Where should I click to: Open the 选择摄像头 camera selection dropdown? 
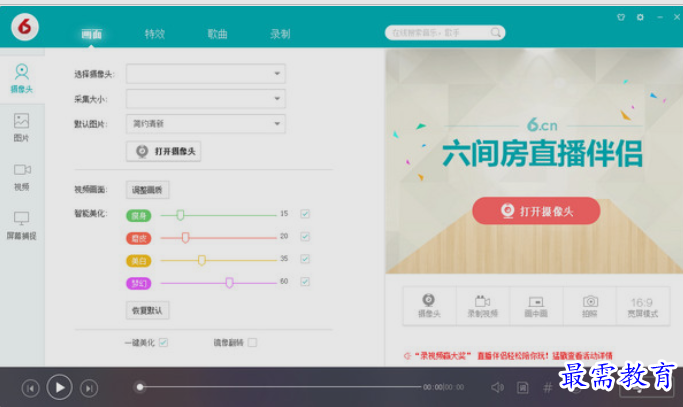coord(206,74)
